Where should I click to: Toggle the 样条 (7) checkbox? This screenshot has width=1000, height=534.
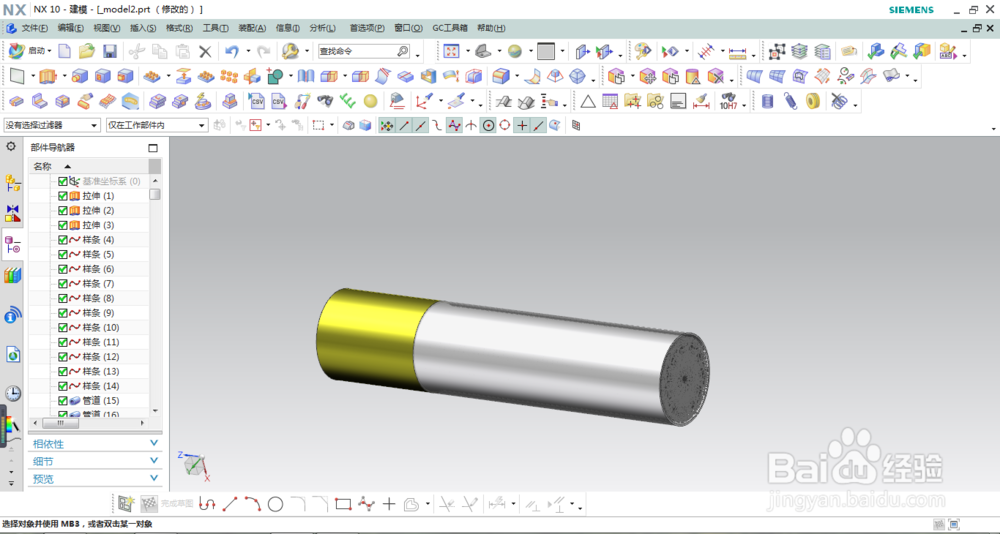click(62, 284)
